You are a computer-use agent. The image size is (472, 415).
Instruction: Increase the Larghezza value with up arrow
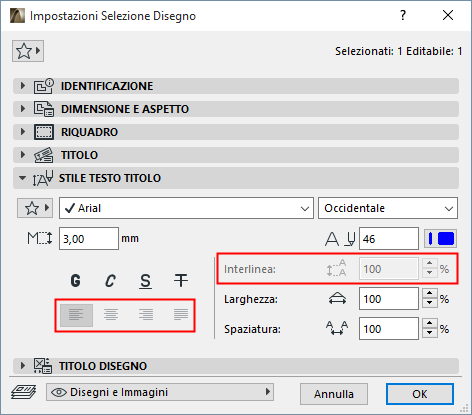430,294
